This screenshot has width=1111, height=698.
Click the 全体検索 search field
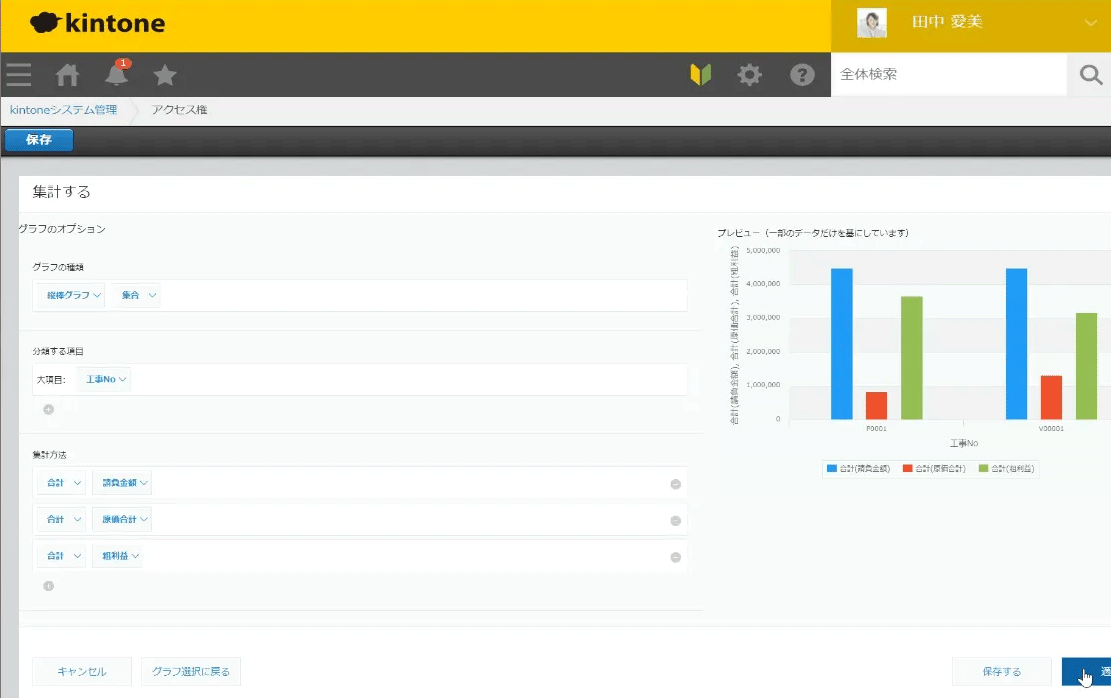[948, 75]
